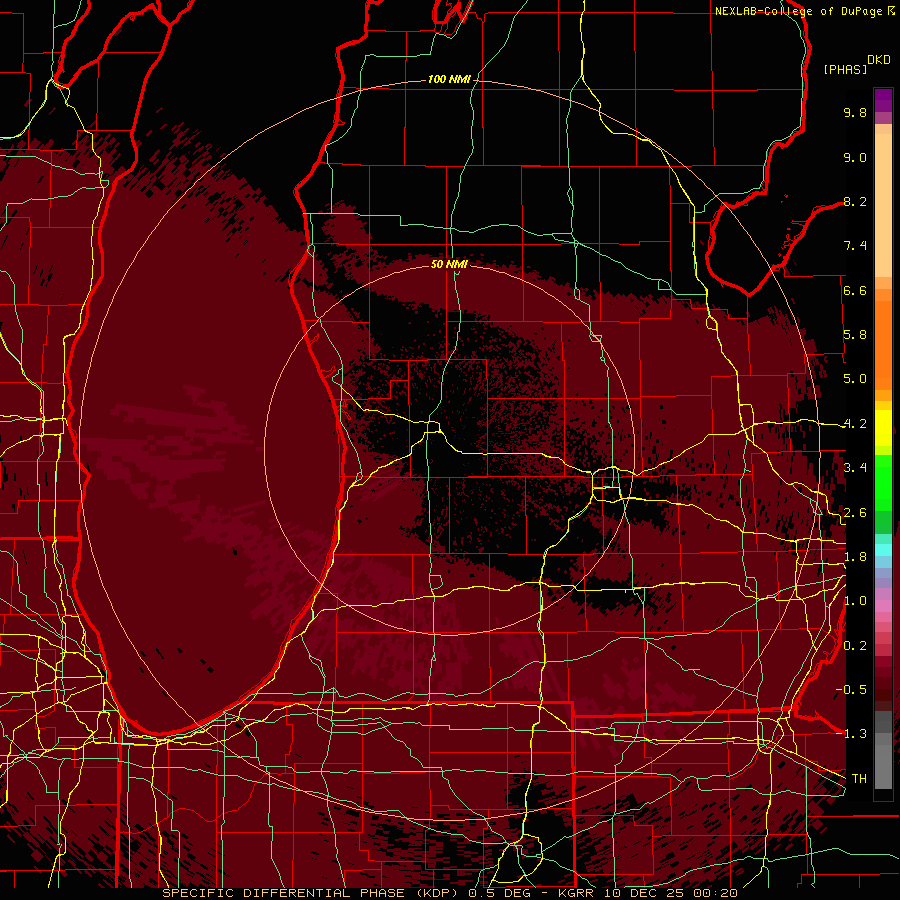The height and width of the screenshot is (900, 900).
Task: Click the [PHAS] legend header
Action: pyautogui.click(x=845, y=69)
